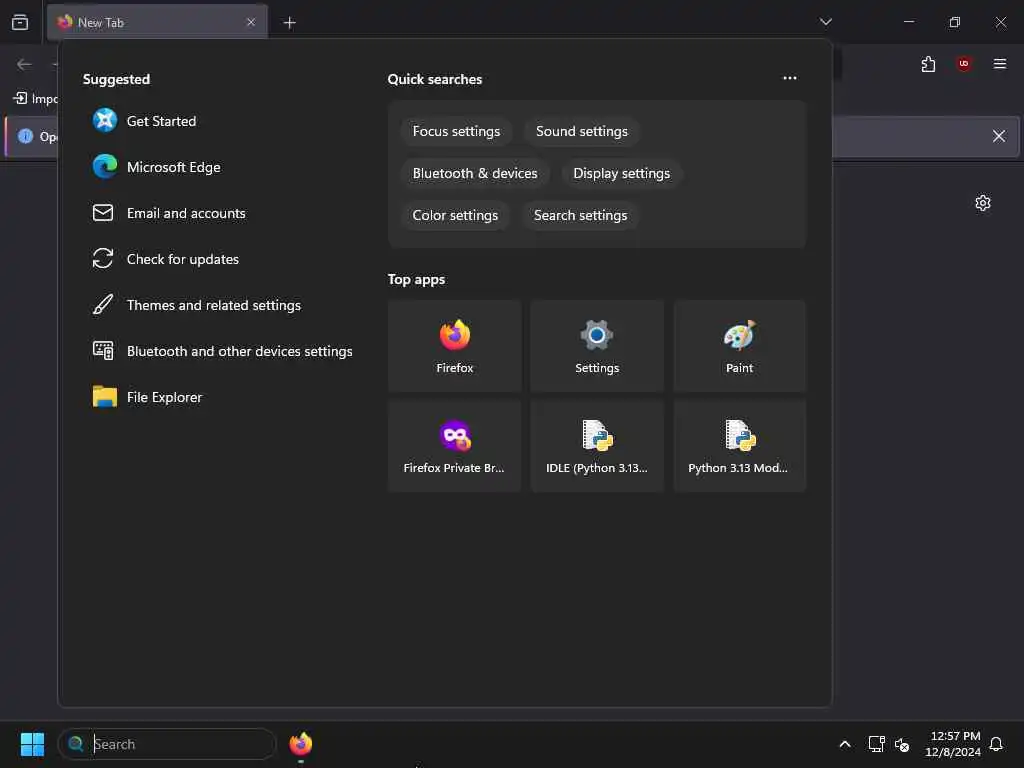
Task: Launch Microsoft Edge from Suggested
Action: [x=173, y=167]
